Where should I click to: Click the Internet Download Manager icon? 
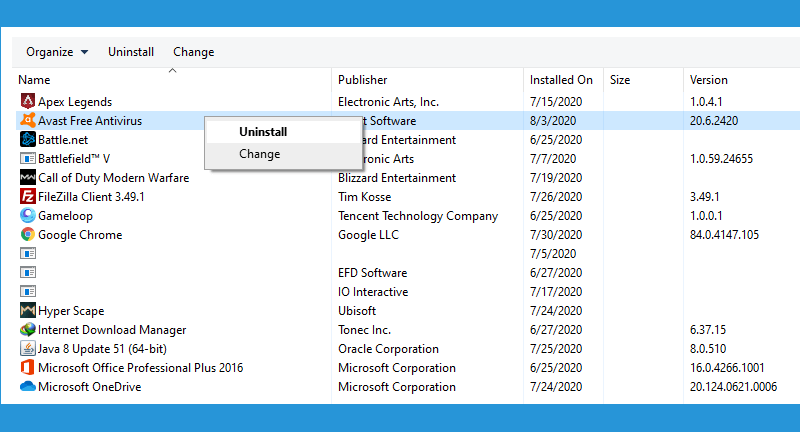[28, 329]
